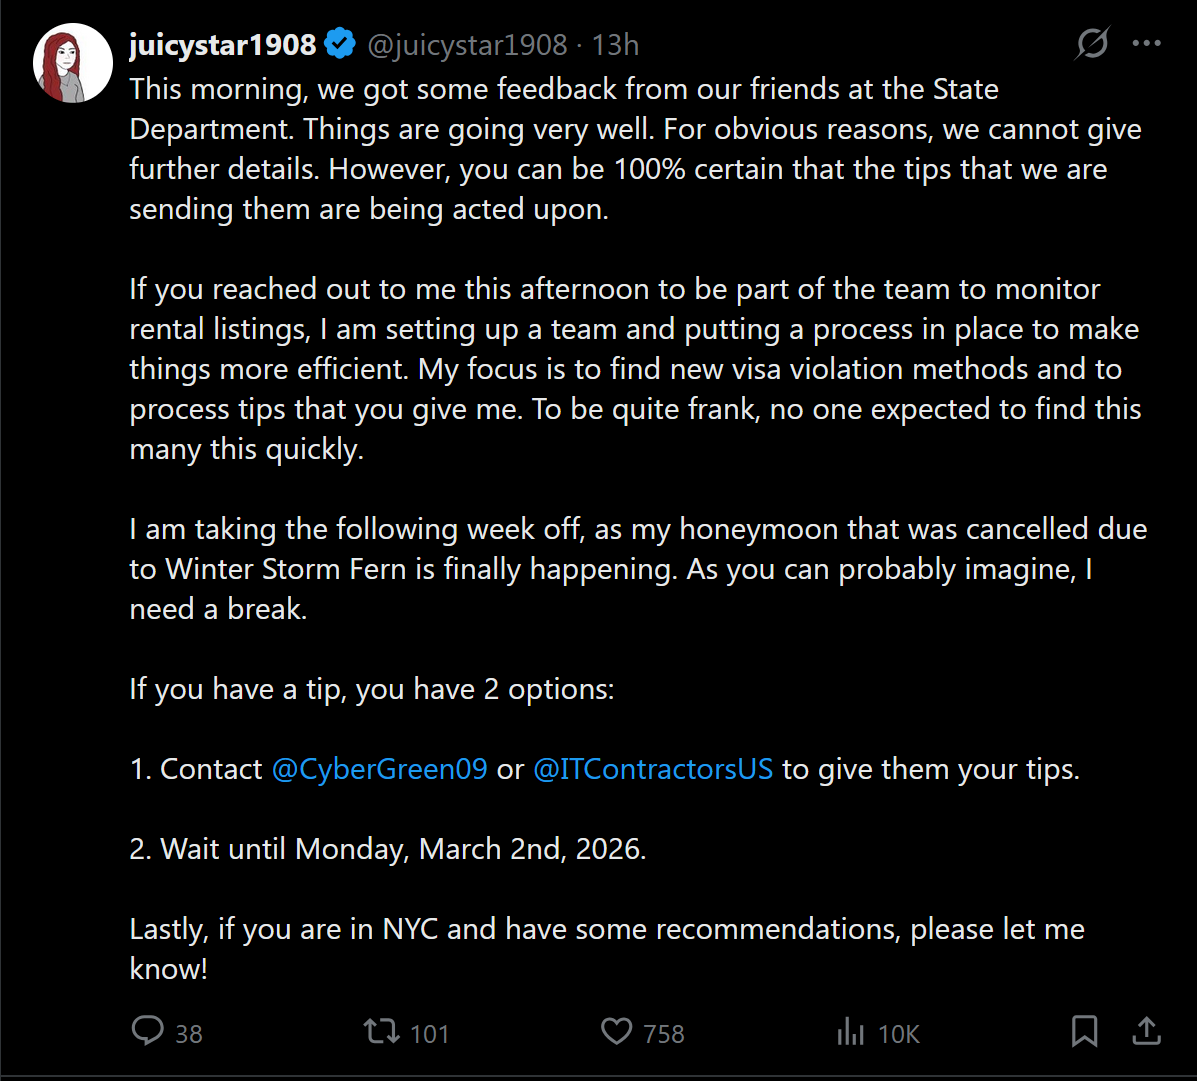This screenshot has height=1081, width=1197.
Task: Click the share upload arrow icon
Action: (1146, 1031)
